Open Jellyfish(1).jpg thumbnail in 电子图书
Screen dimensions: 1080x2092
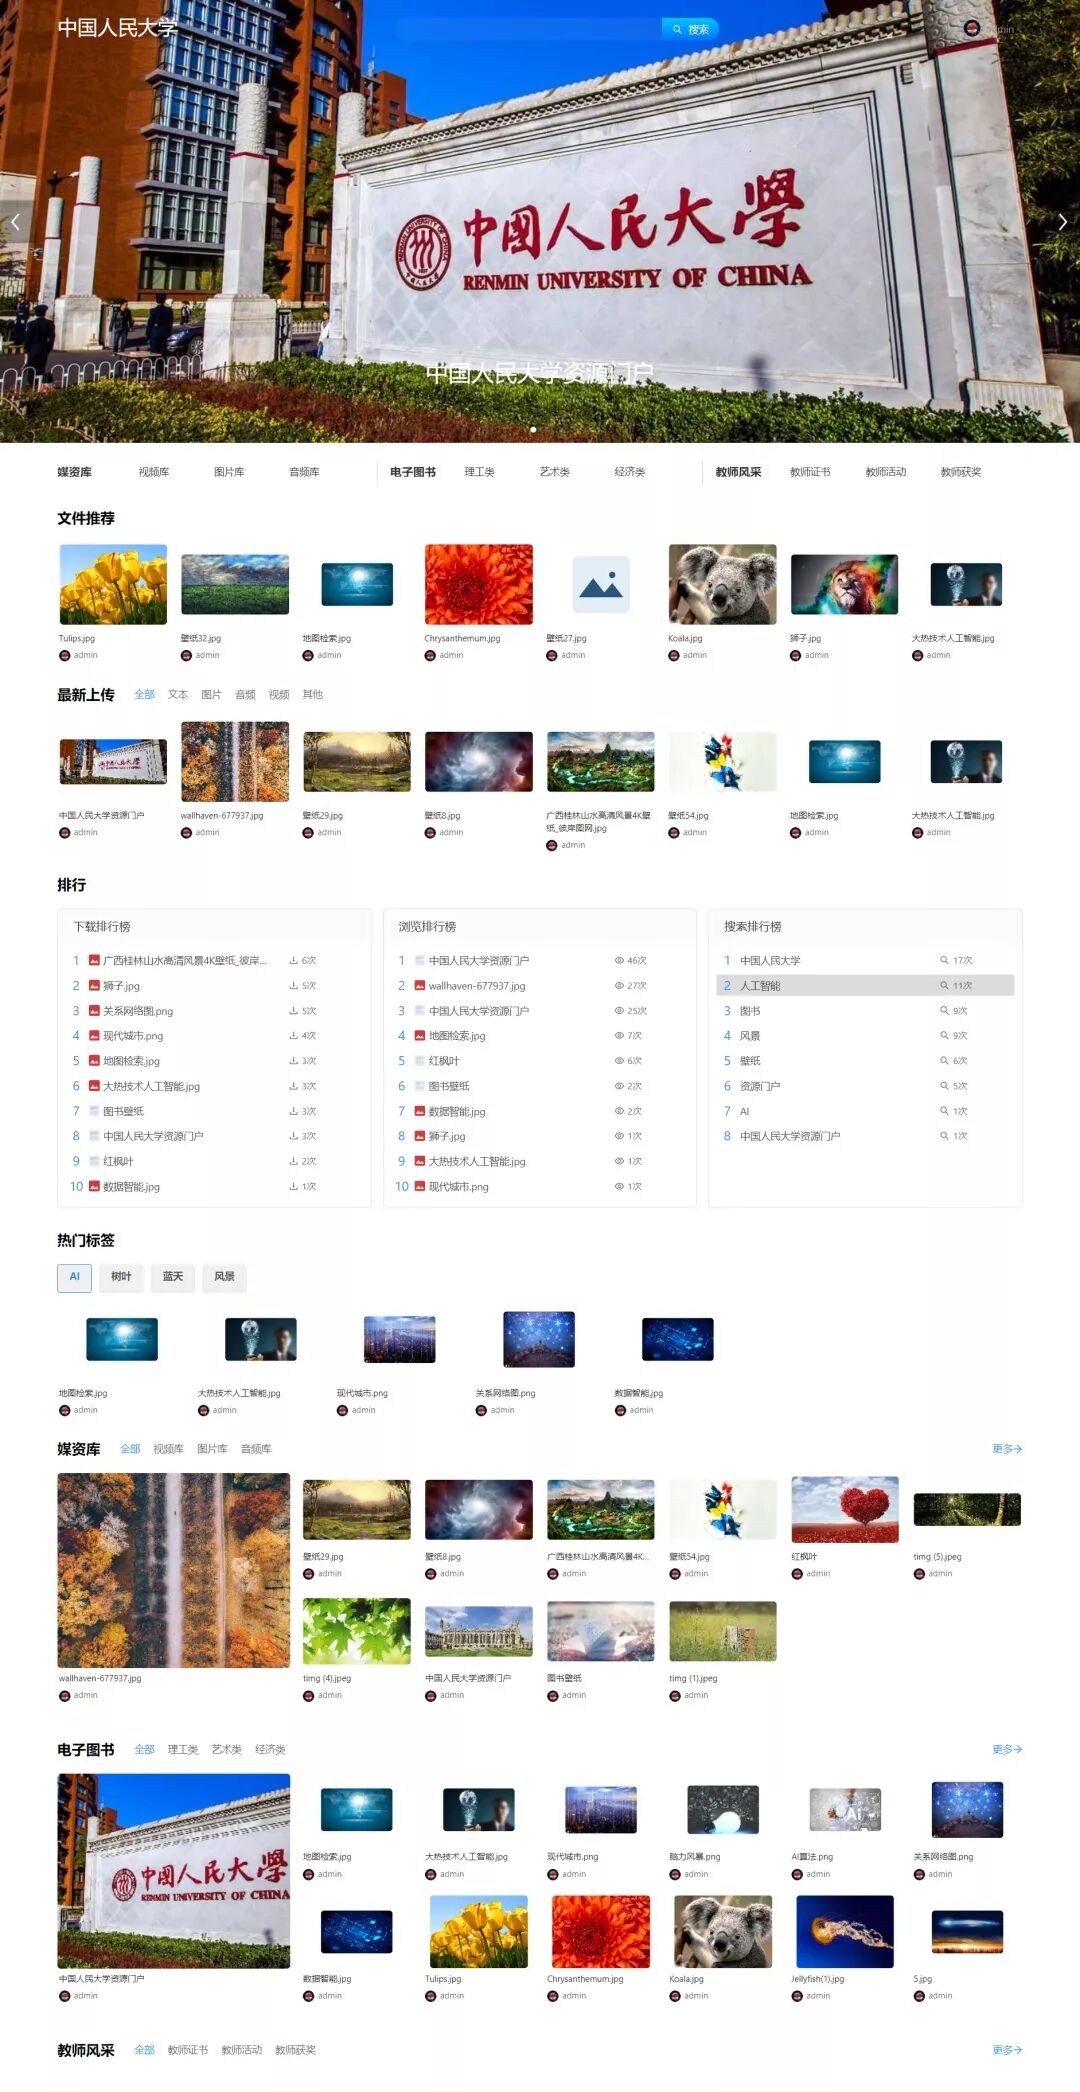tap(845, 1932)
